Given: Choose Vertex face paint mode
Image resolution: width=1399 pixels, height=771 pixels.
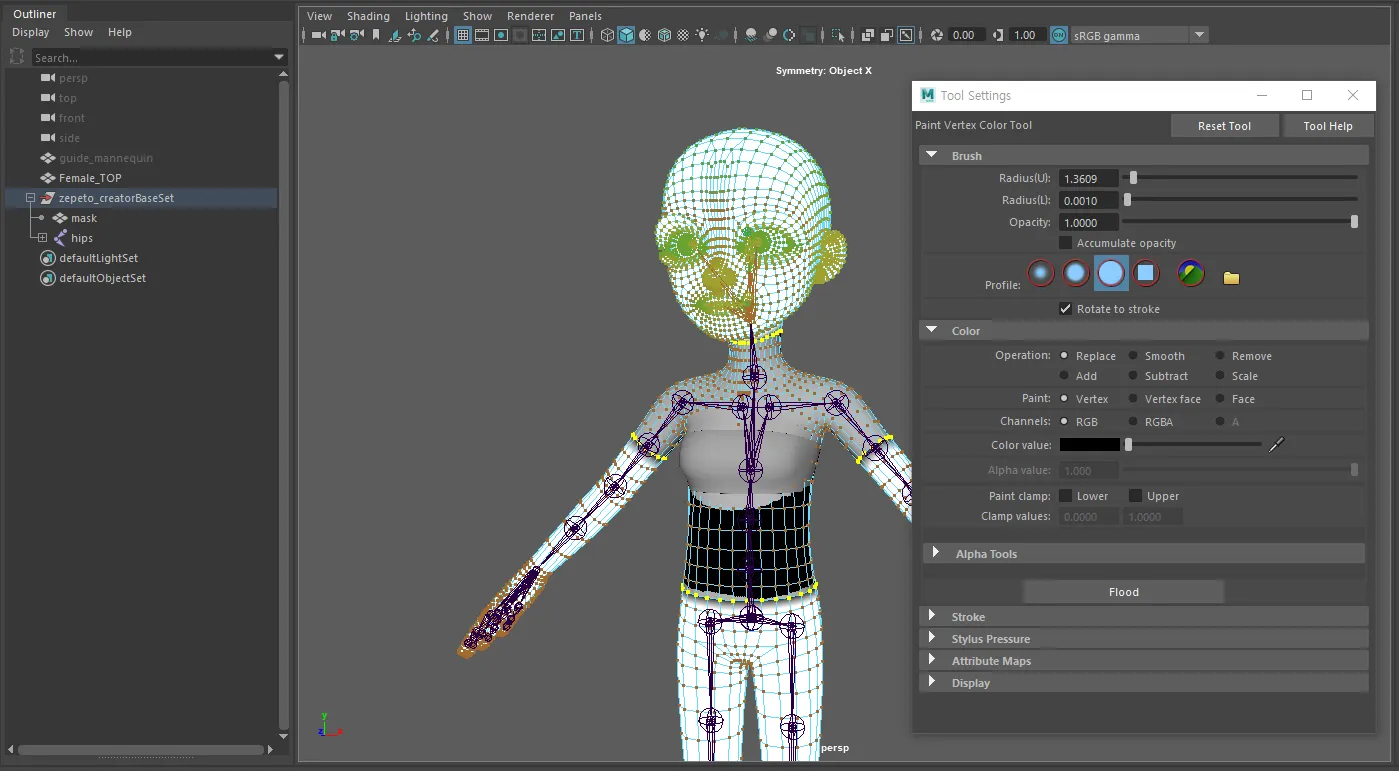Looking at the screenshot, I should [x=1133, y=399].
